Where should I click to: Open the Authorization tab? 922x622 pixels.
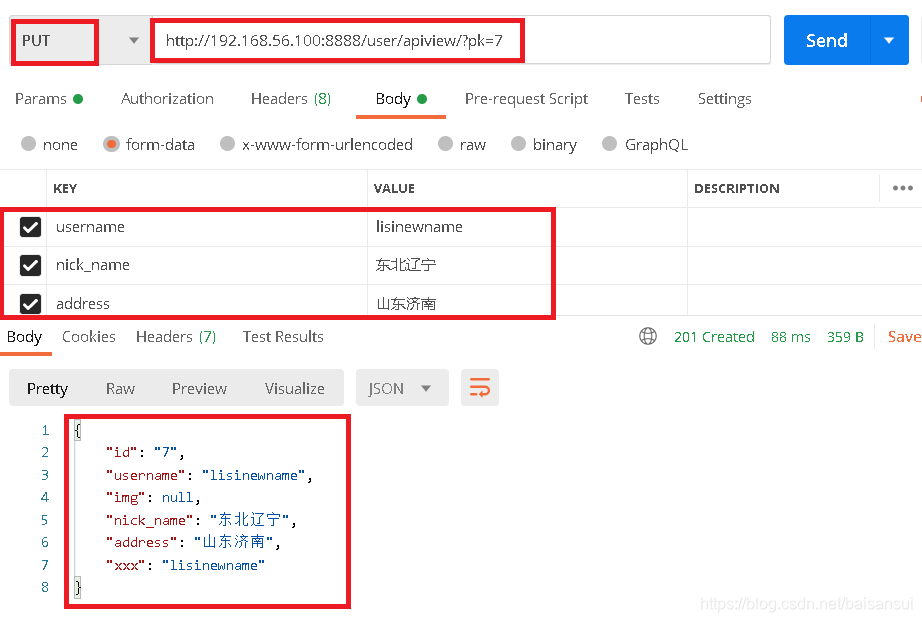pyautogui.click(x=167, y=99)
